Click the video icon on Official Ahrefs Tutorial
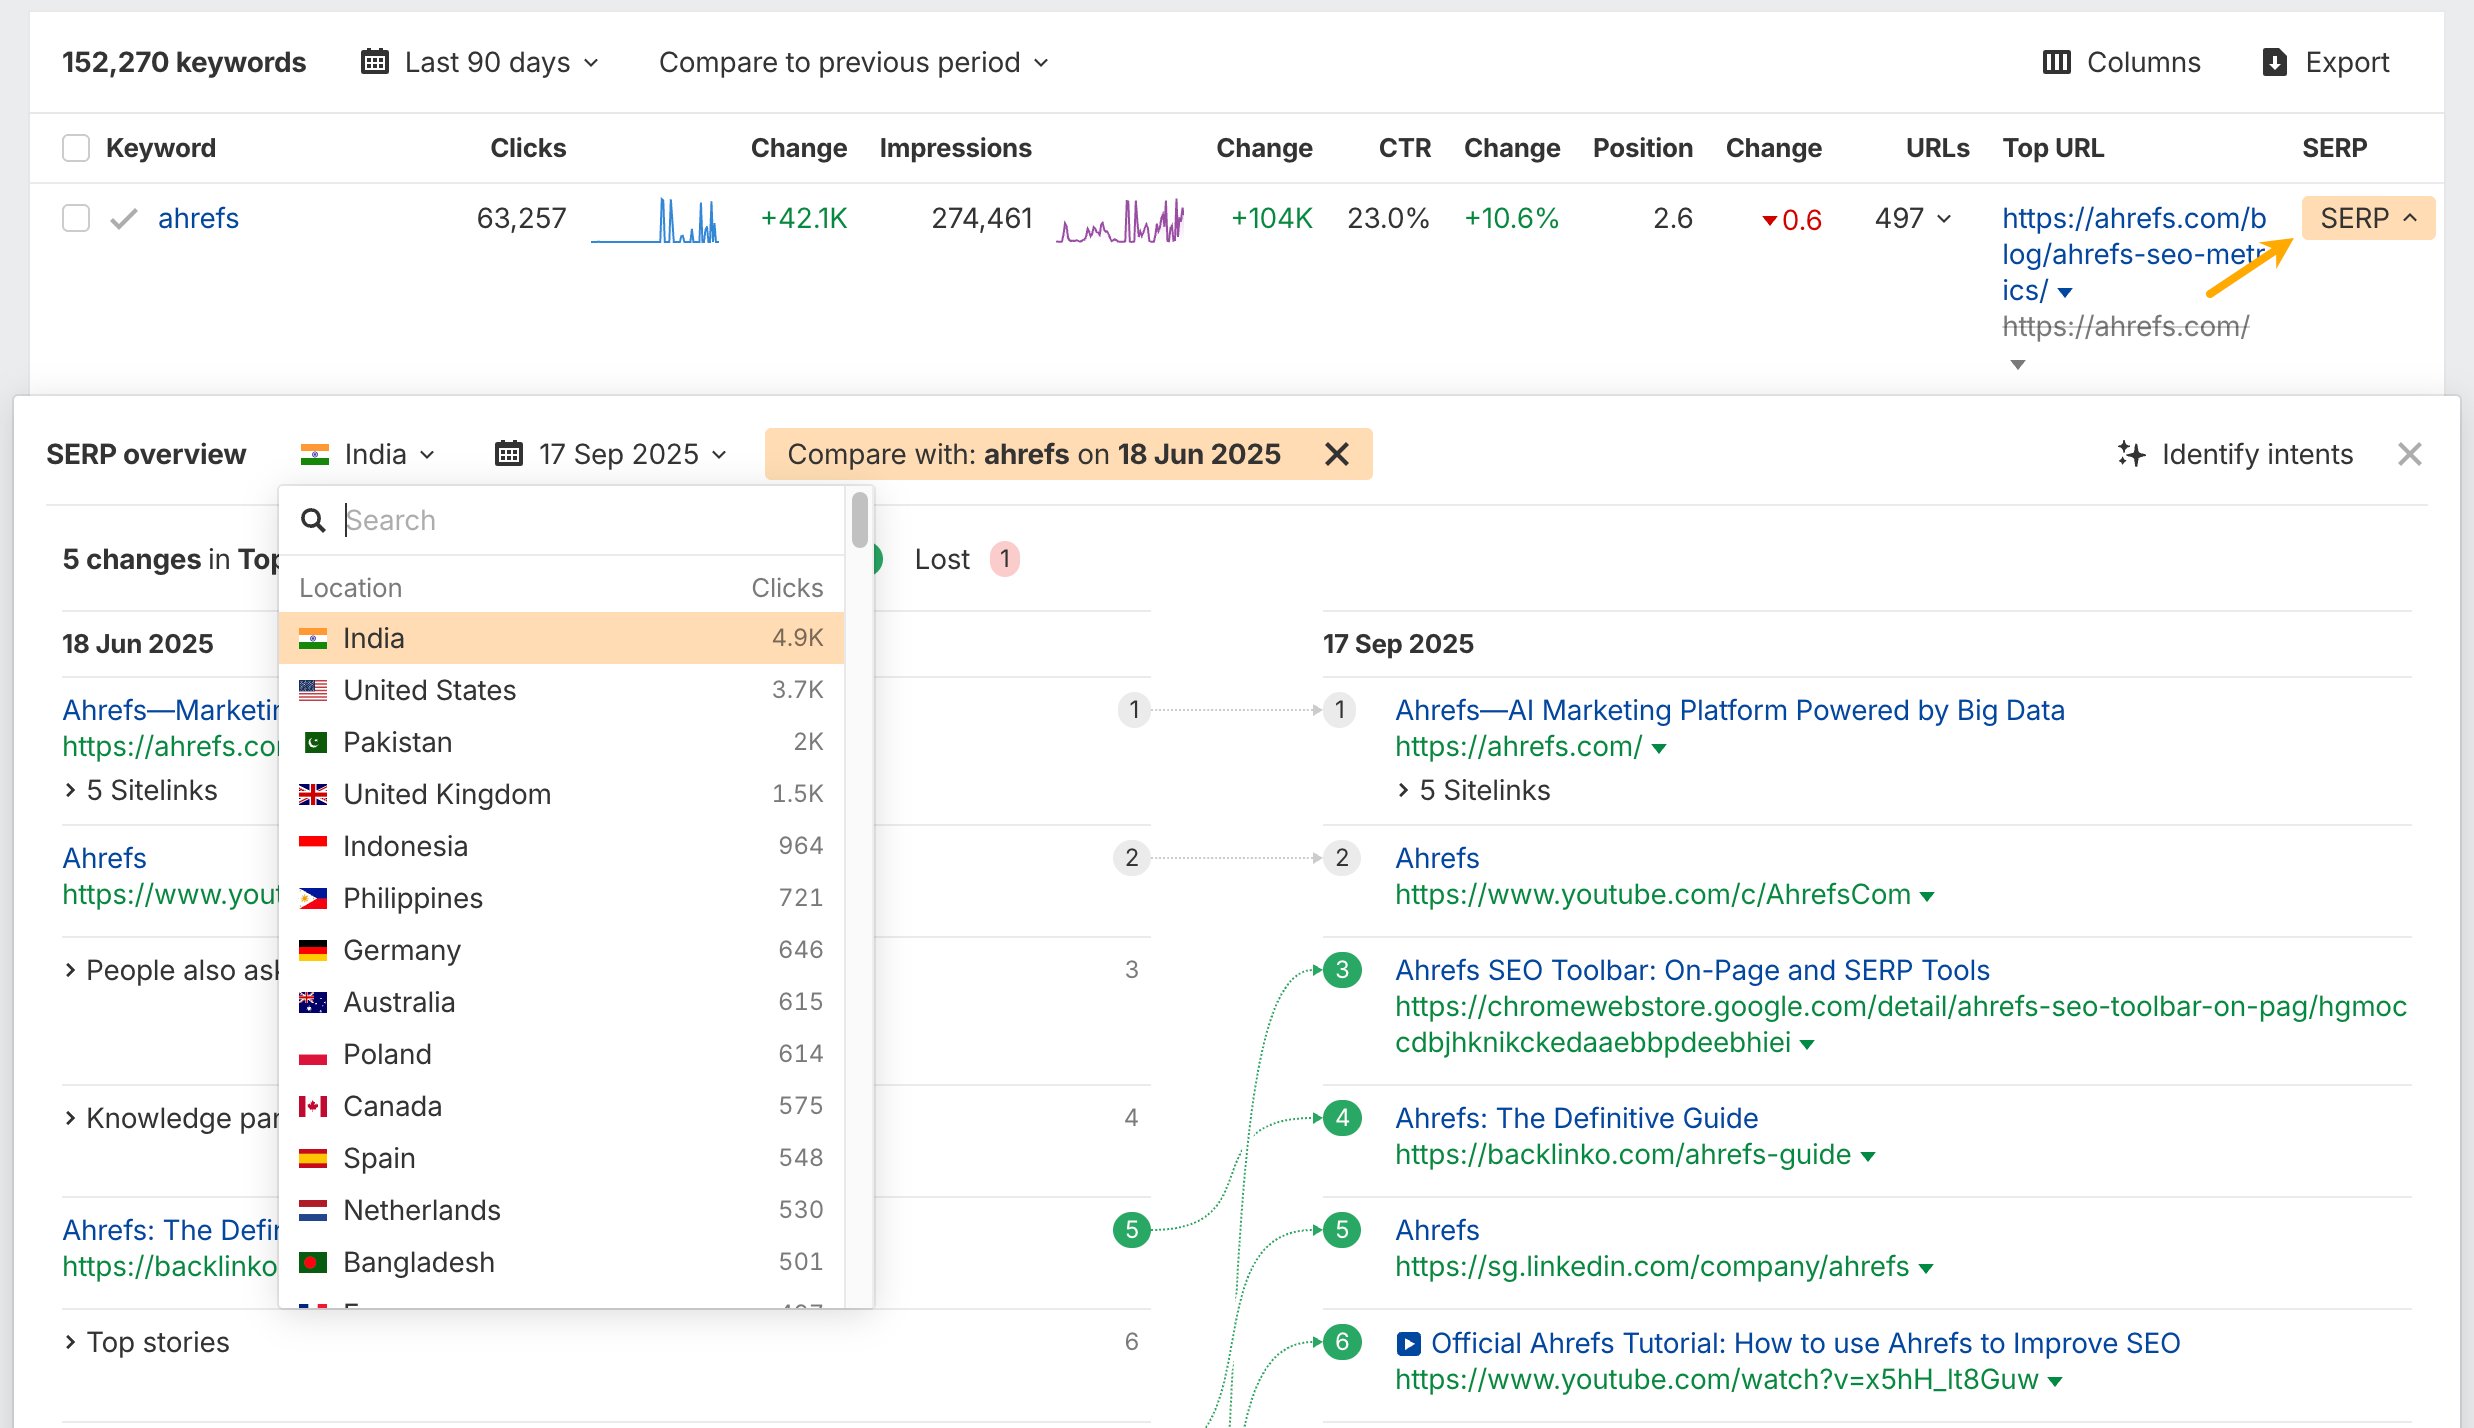 (1408, 1343)
